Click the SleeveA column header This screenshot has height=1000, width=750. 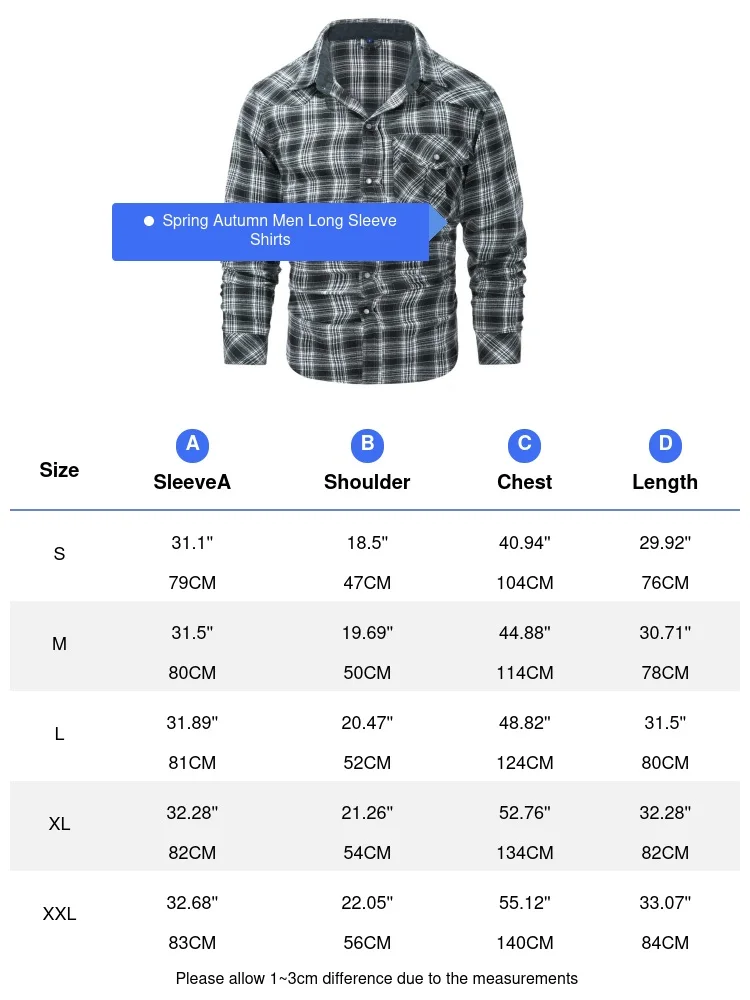[x=192, y=482]
